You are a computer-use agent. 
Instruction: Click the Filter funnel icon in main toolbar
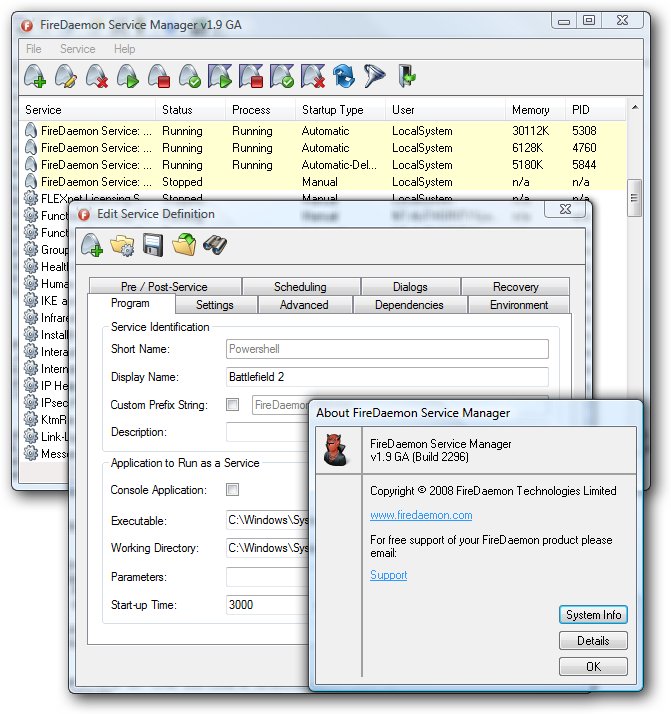(x=374, y=76)
